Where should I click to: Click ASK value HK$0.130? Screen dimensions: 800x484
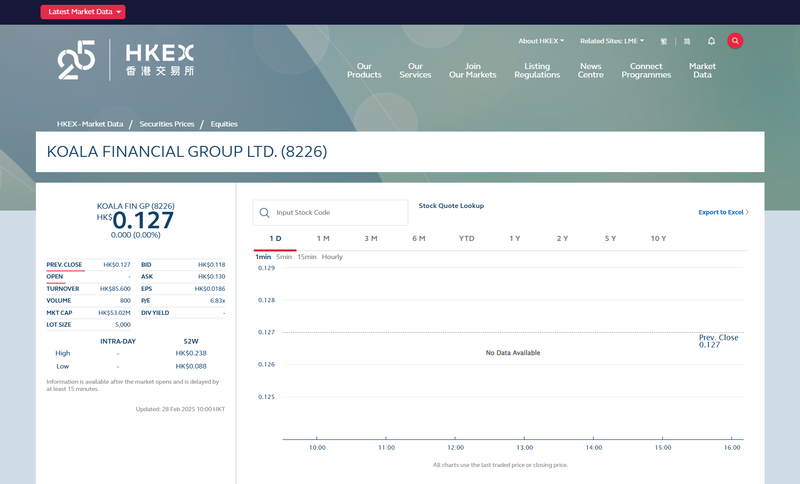tap(212, 276)
